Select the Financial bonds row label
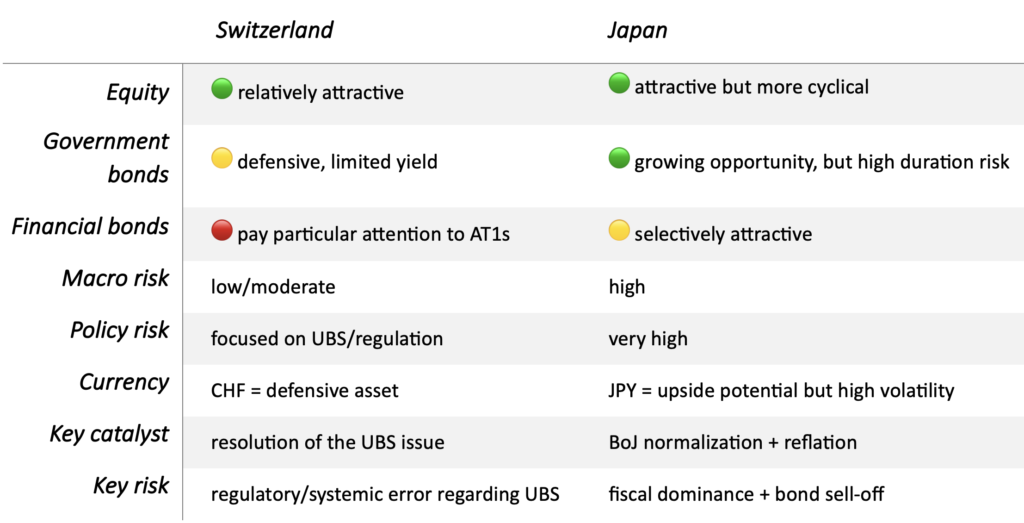The height and width of the screenshot is (523, 1024). tap(91, 227)
